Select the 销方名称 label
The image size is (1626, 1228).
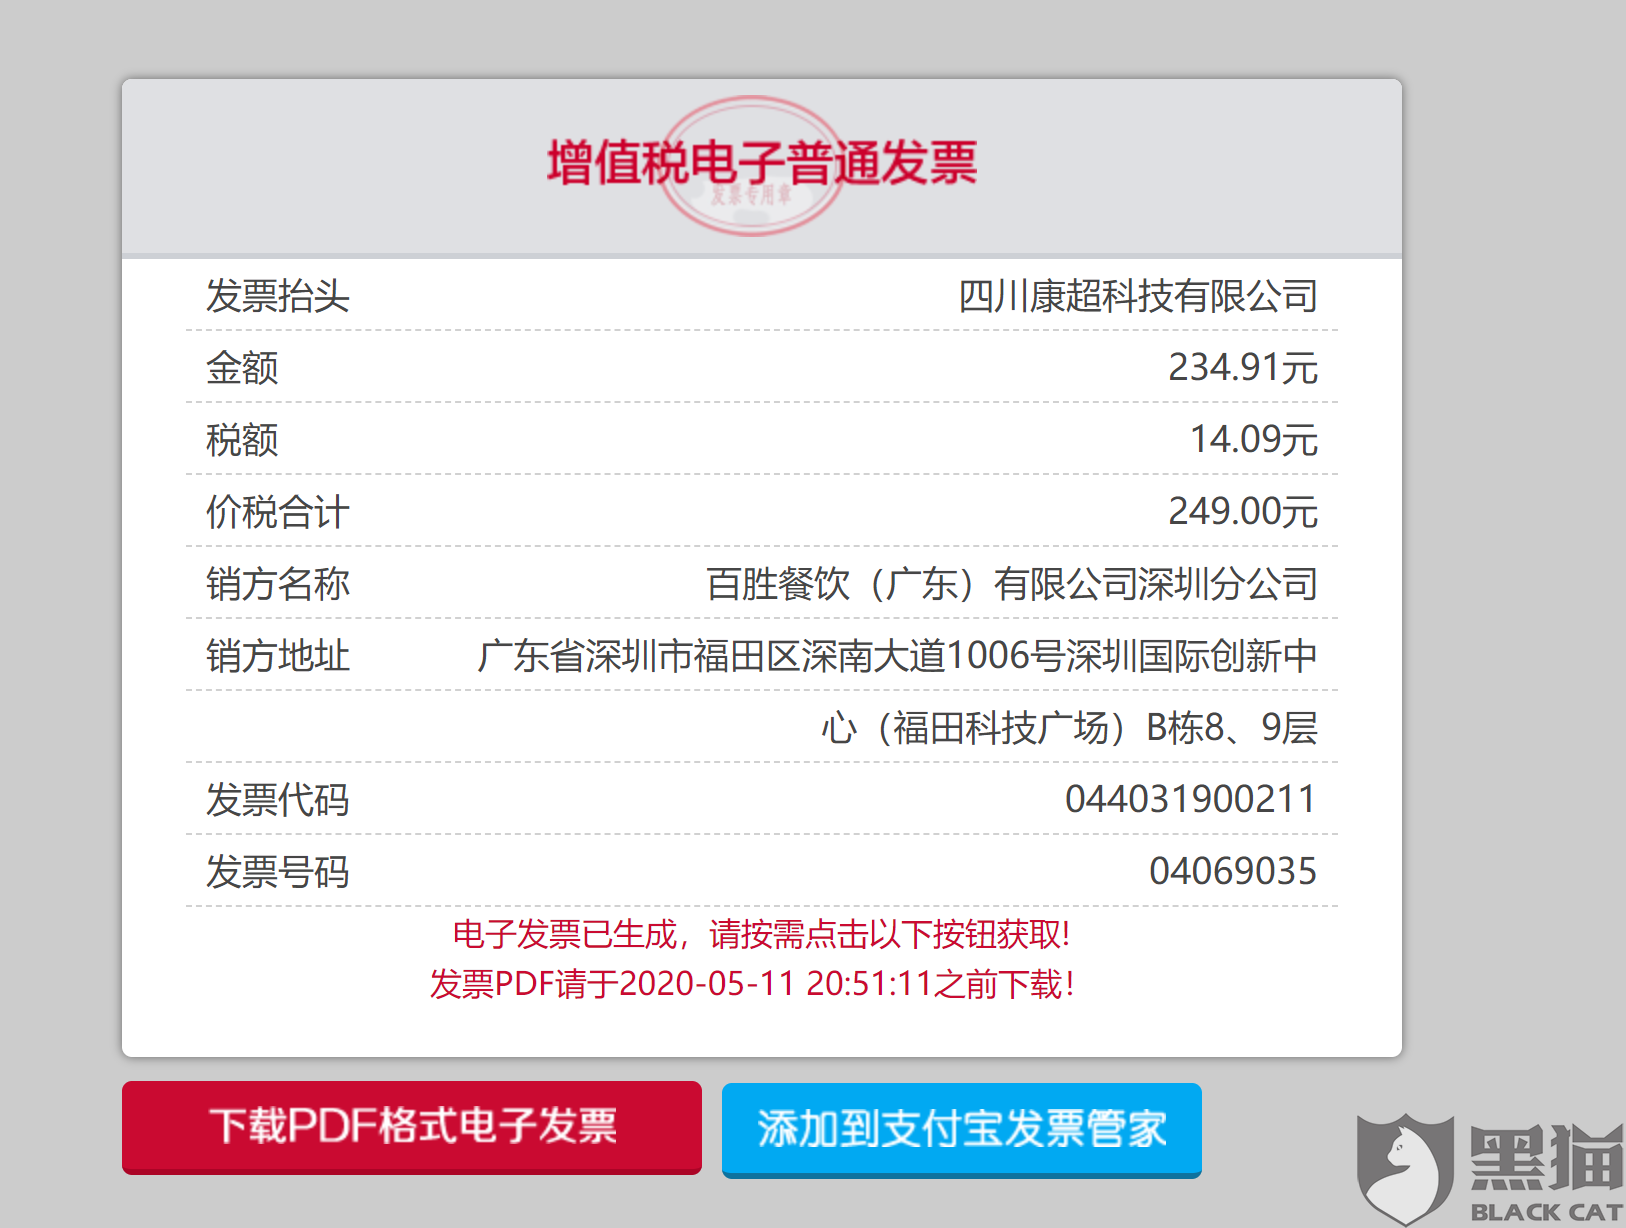278,584
